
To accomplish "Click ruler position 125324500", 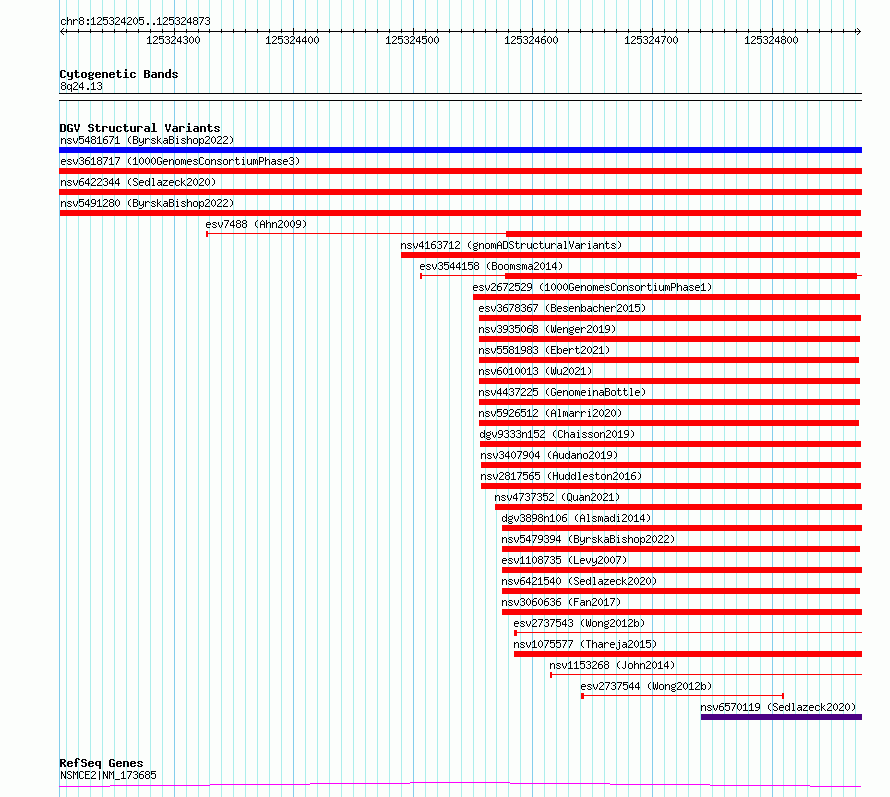I will click(x=412, y=40).
